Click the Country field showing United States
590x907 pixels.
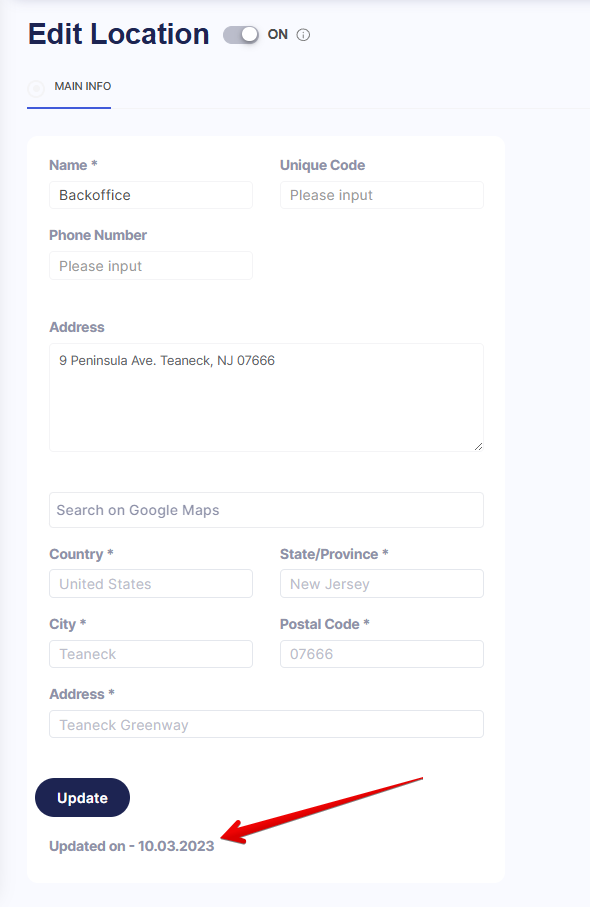coord(151,584)
